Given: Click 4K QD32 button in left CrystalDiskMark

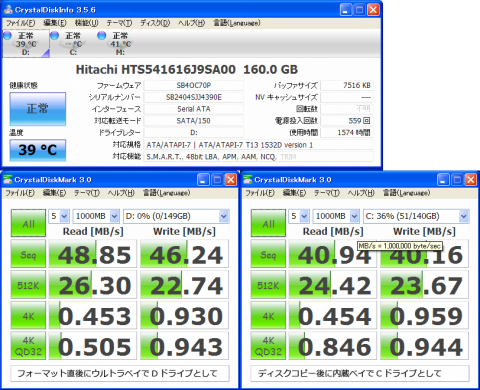Looking at the screenshot, I should coord(28,346).
